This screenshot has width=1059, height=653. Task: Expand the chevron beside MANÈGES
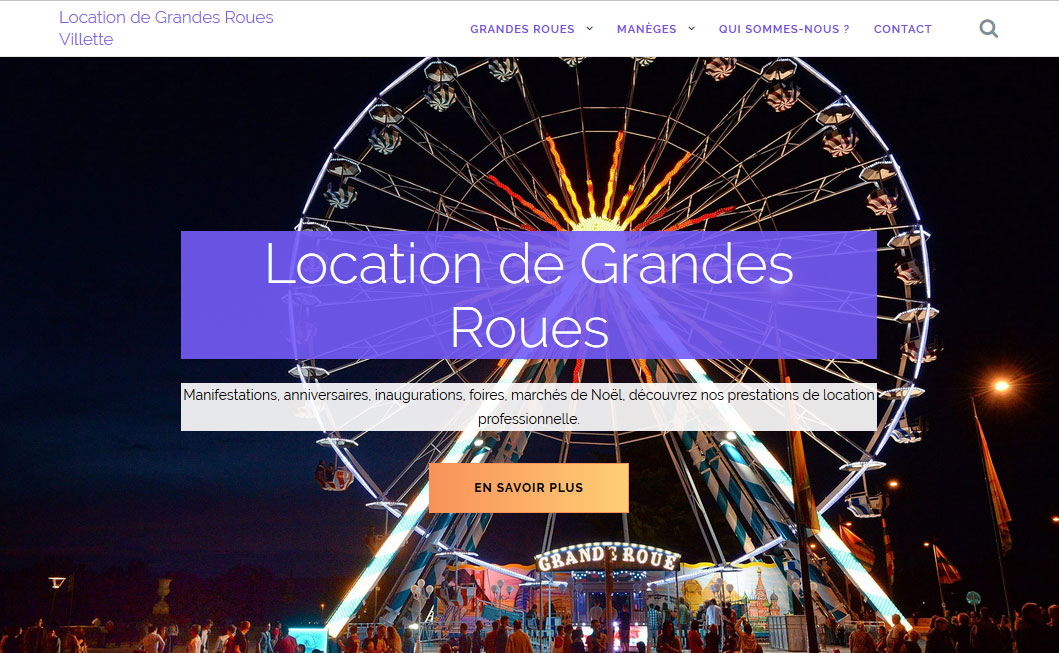[691, 28]
